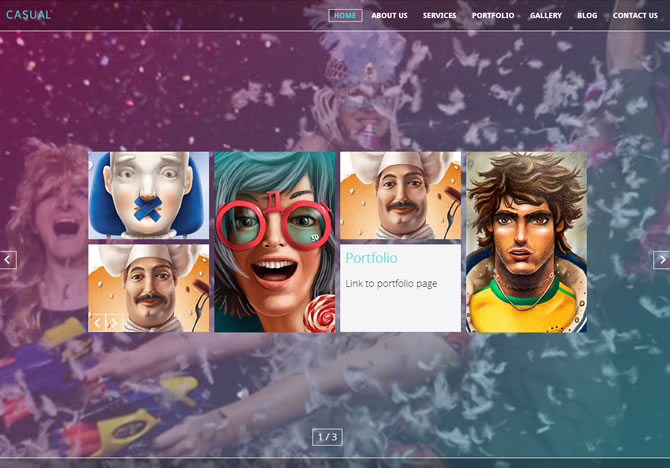Image resolution: width=670 pixels, height=468 pixels.
Task: Open the girl with red glasses illustration
Action: click(275, 242)
